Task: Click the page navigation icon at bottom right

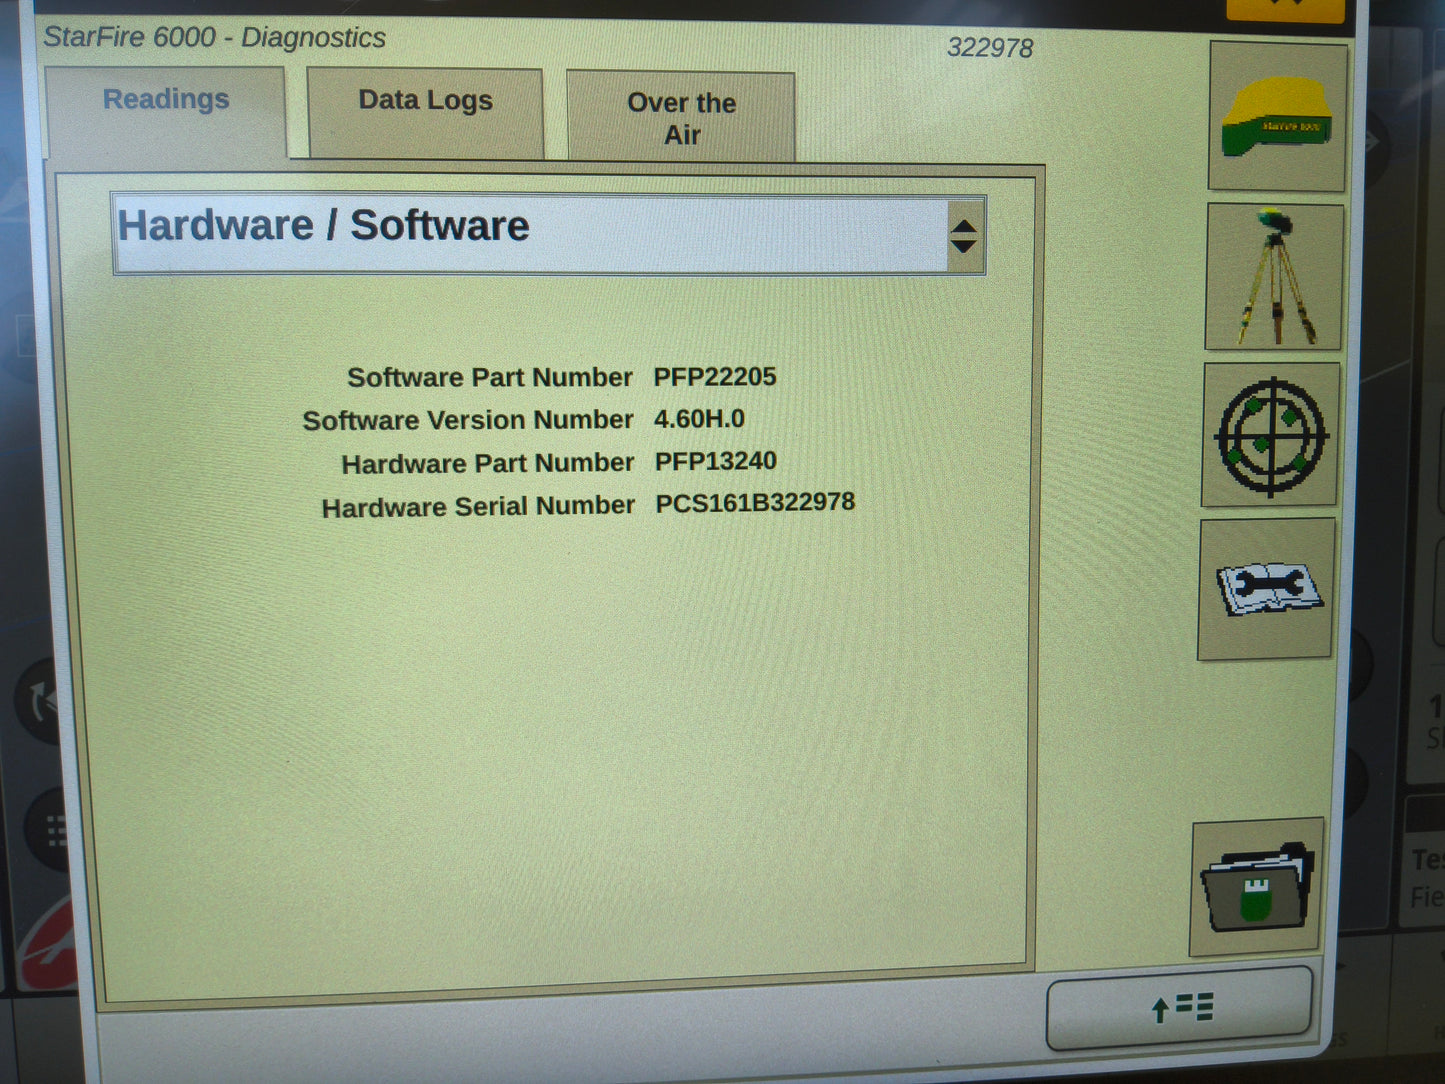Action: (1180, 1008)
